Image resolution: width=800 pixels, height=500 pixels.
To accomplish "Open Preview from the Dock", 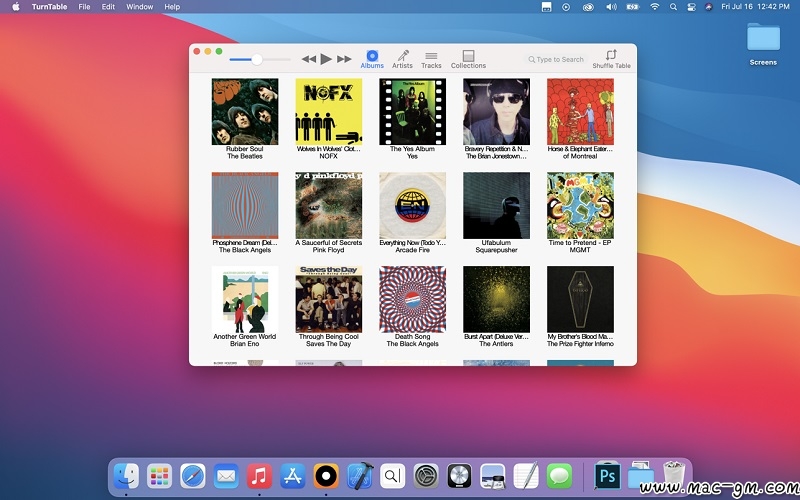I will [x=493, y=476].
